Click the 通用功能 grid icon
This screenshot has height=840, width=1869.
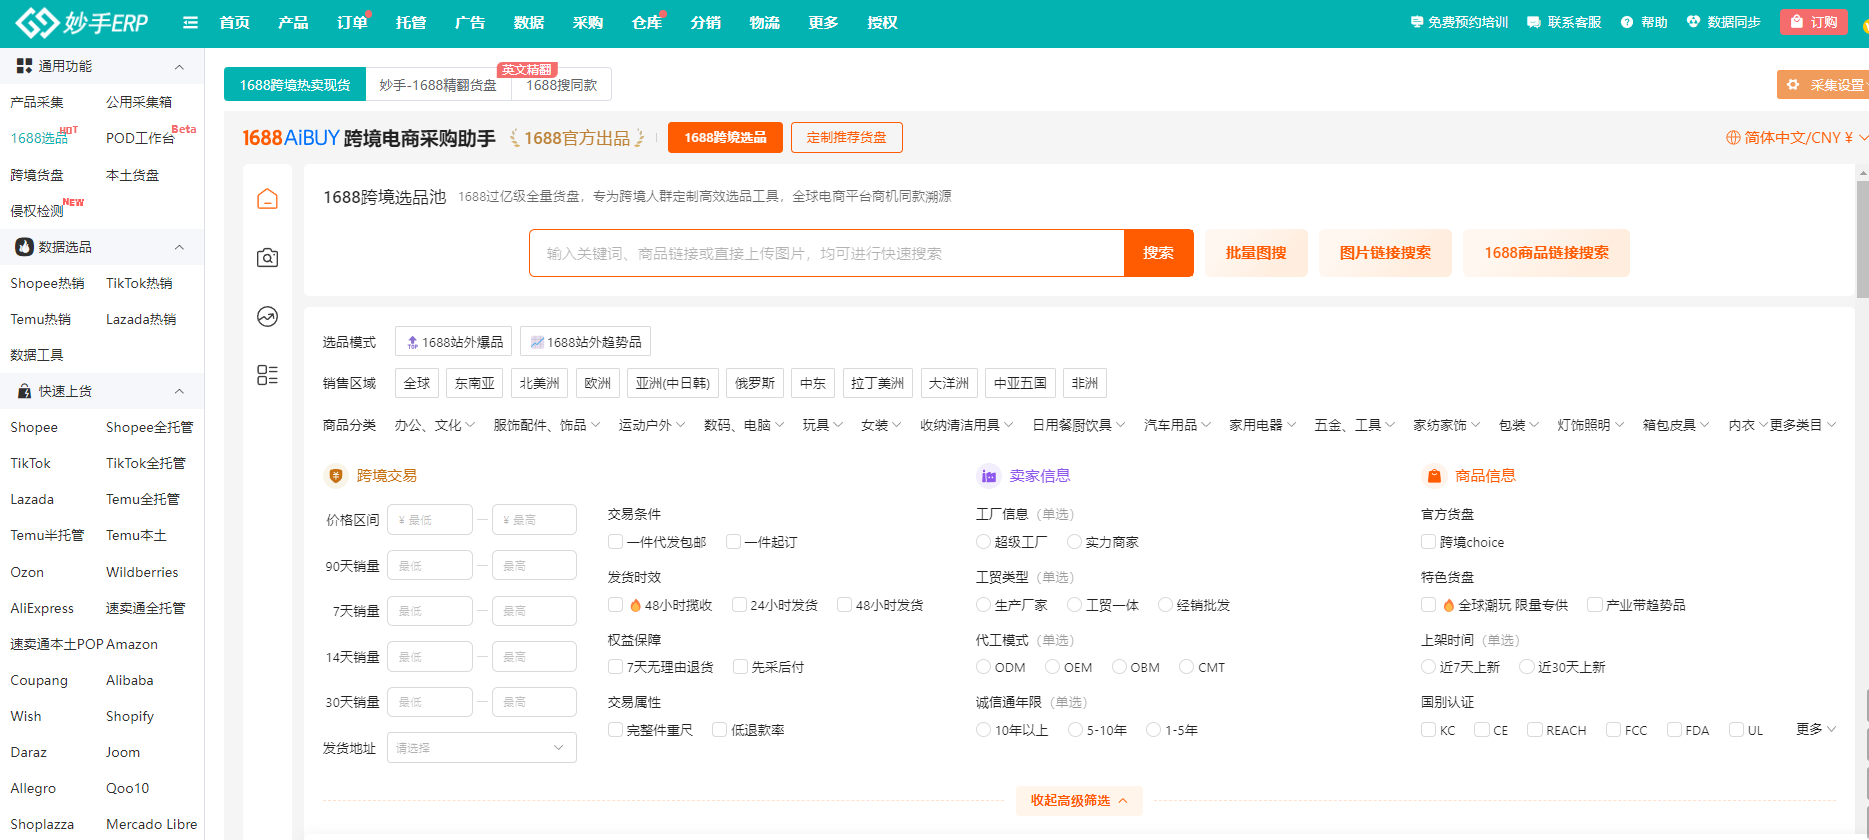24,66
